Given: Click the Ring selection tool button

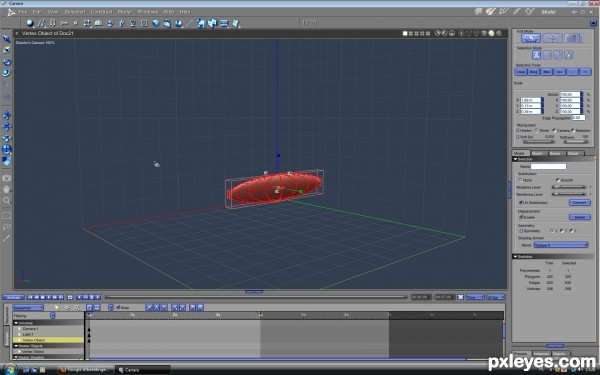Looking at the screenshot, I should click(x=534, y=72).
